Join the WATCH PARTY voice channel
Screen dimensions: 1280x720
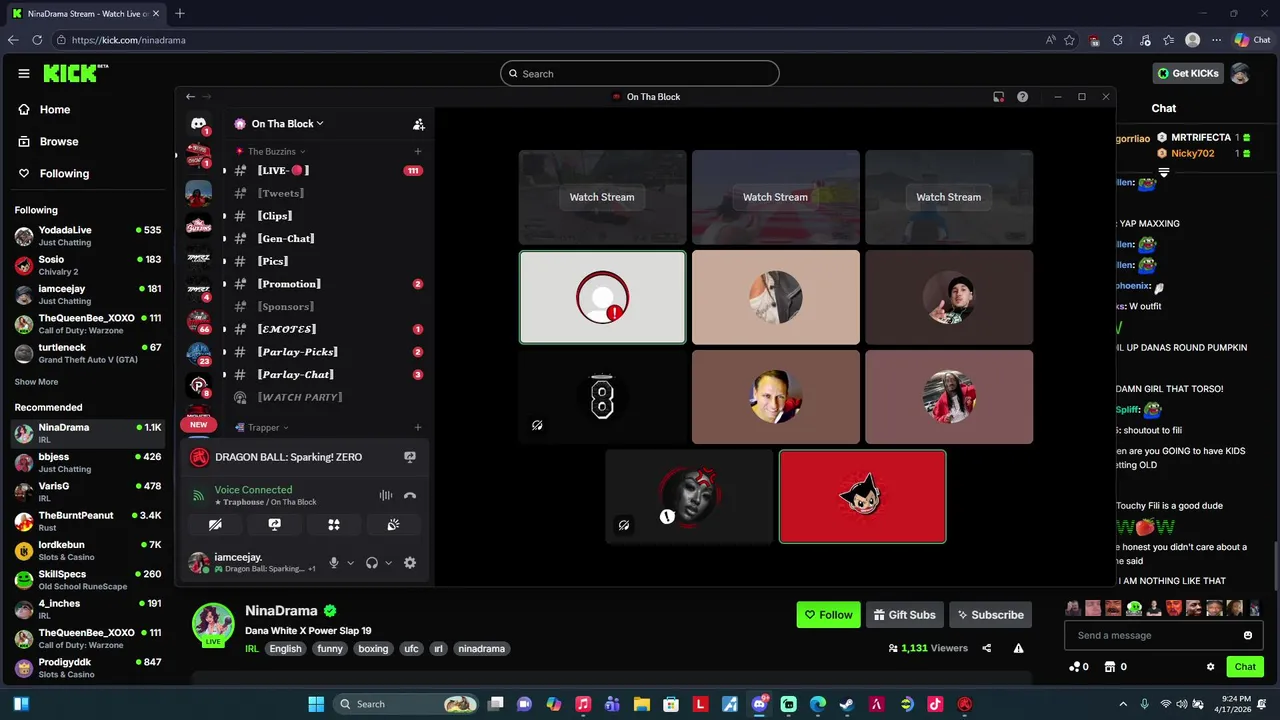(327, 397)
